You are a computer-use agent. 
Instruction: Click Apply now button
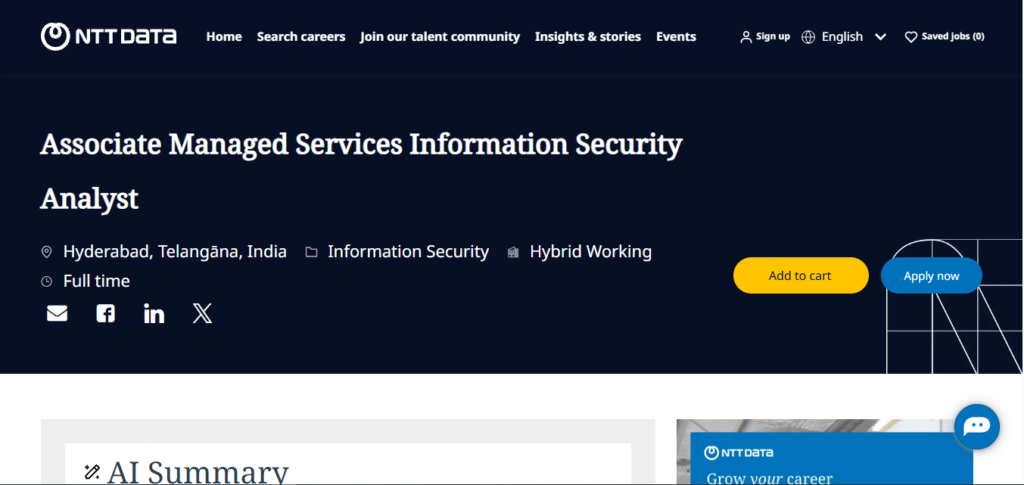931,275
